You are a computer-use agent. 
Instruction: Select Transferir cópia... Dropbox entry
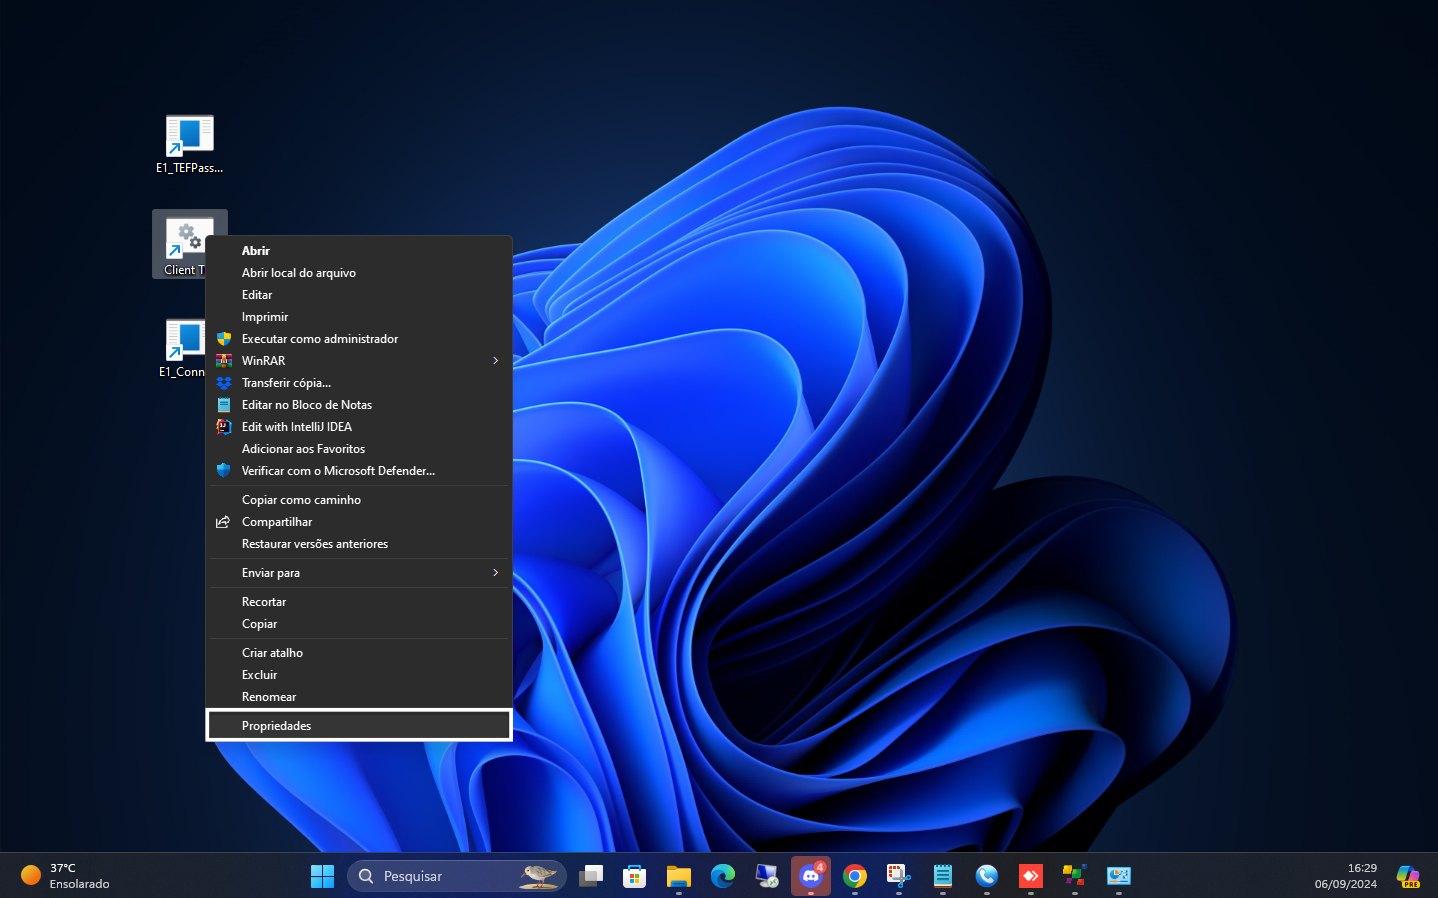pos(359,383)
